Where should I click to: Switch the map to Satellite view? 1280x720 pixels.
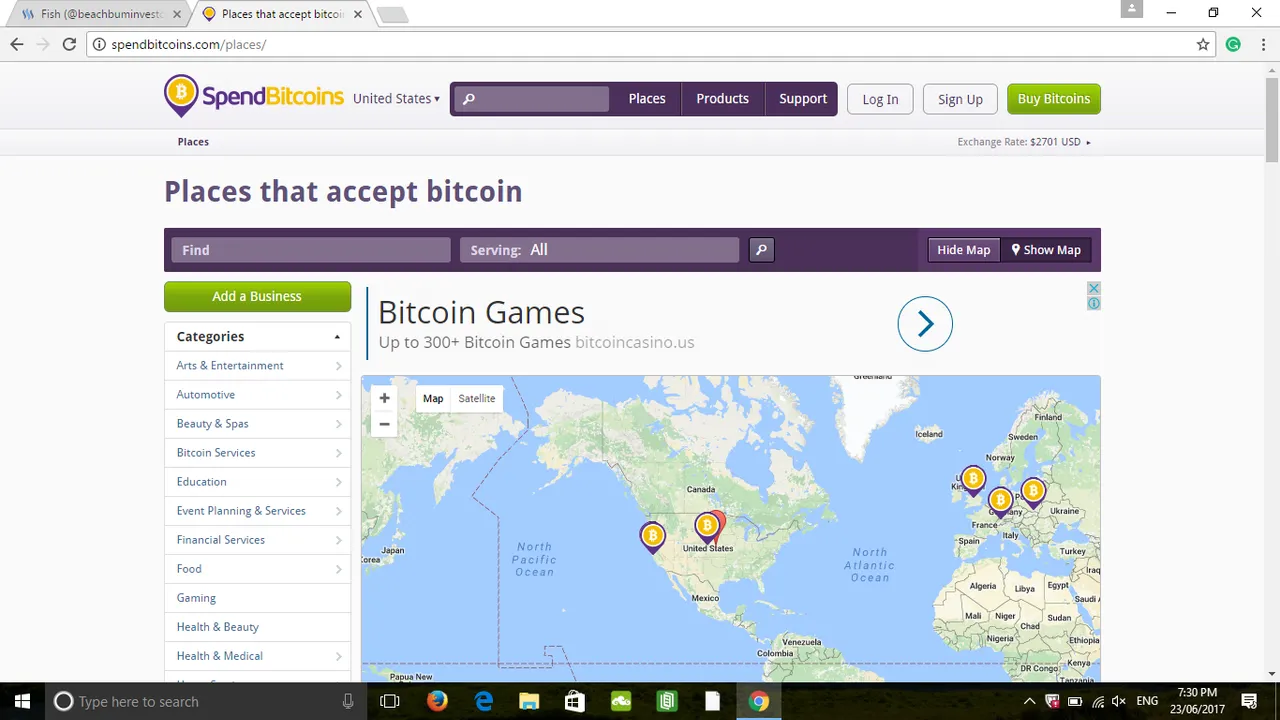pos(477,398)
